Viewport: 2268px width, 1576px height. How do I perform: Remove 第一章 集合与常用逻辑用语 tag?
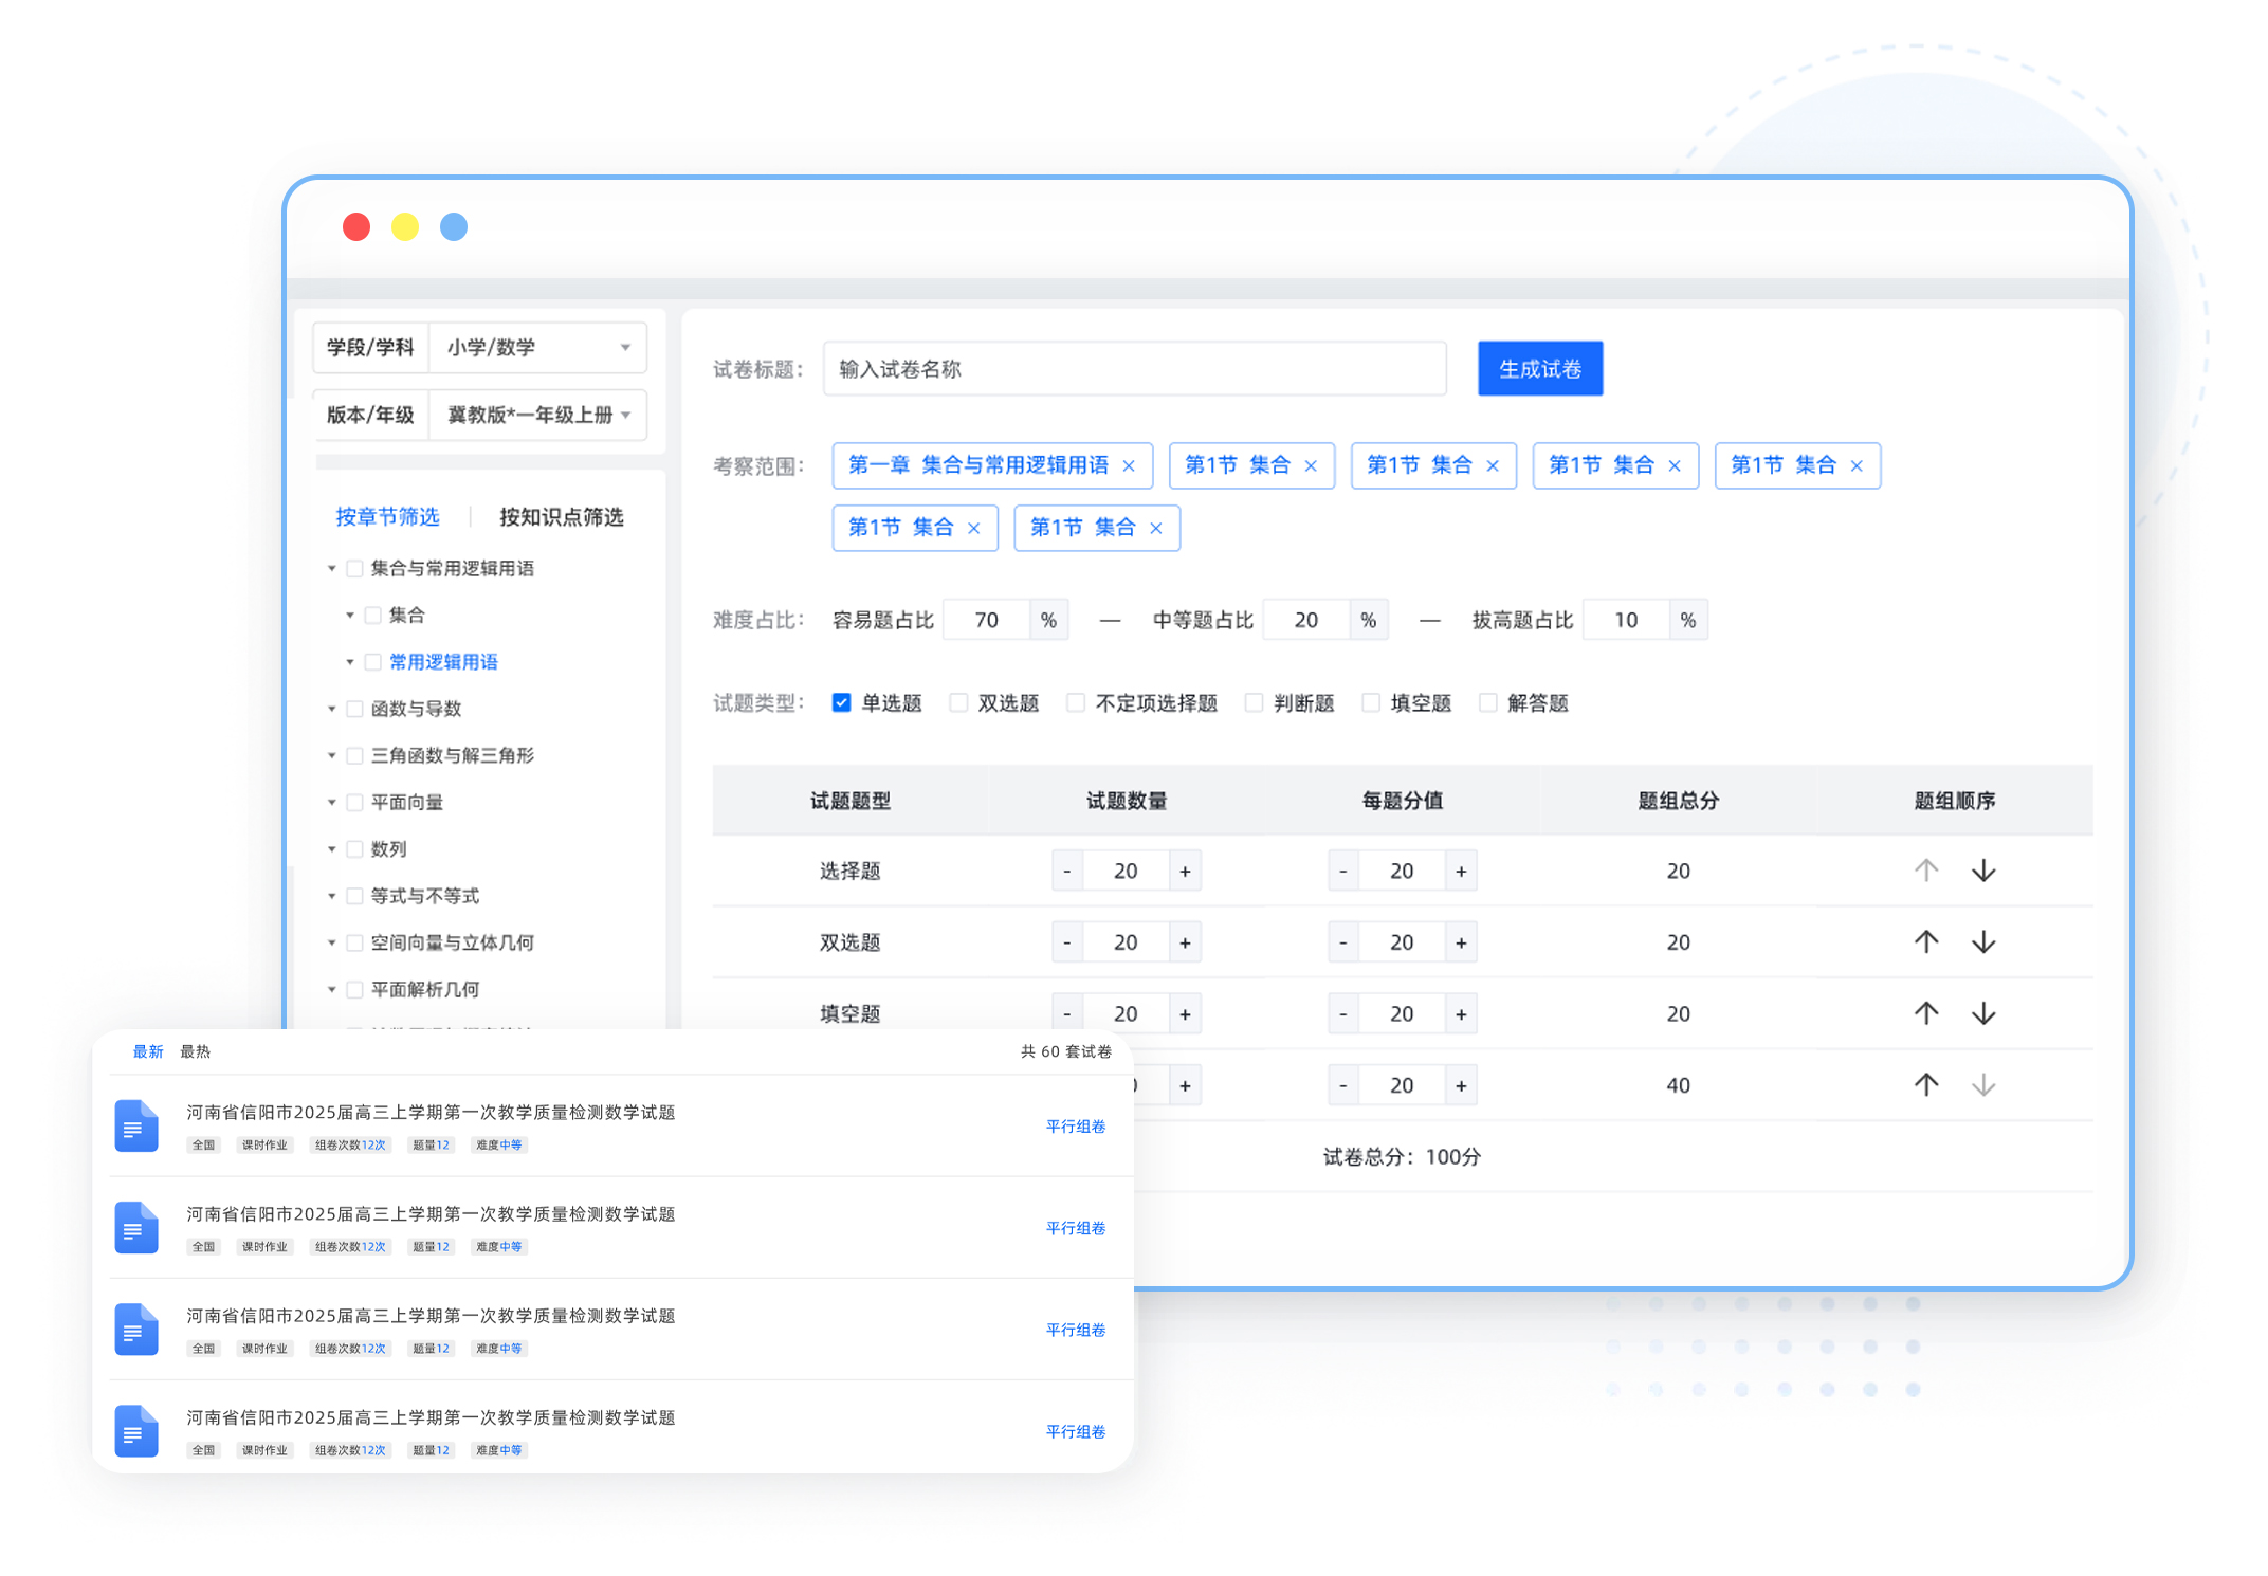(1128, 466)
